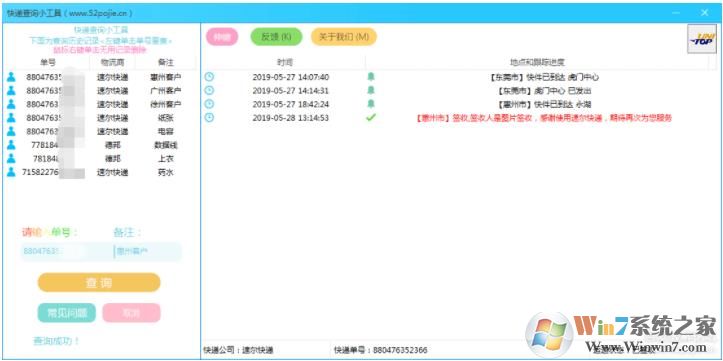
Task: Click 【惠州市】快件已到达 水湖 entry
Action: pyautogui.click(x=544, y=105)
